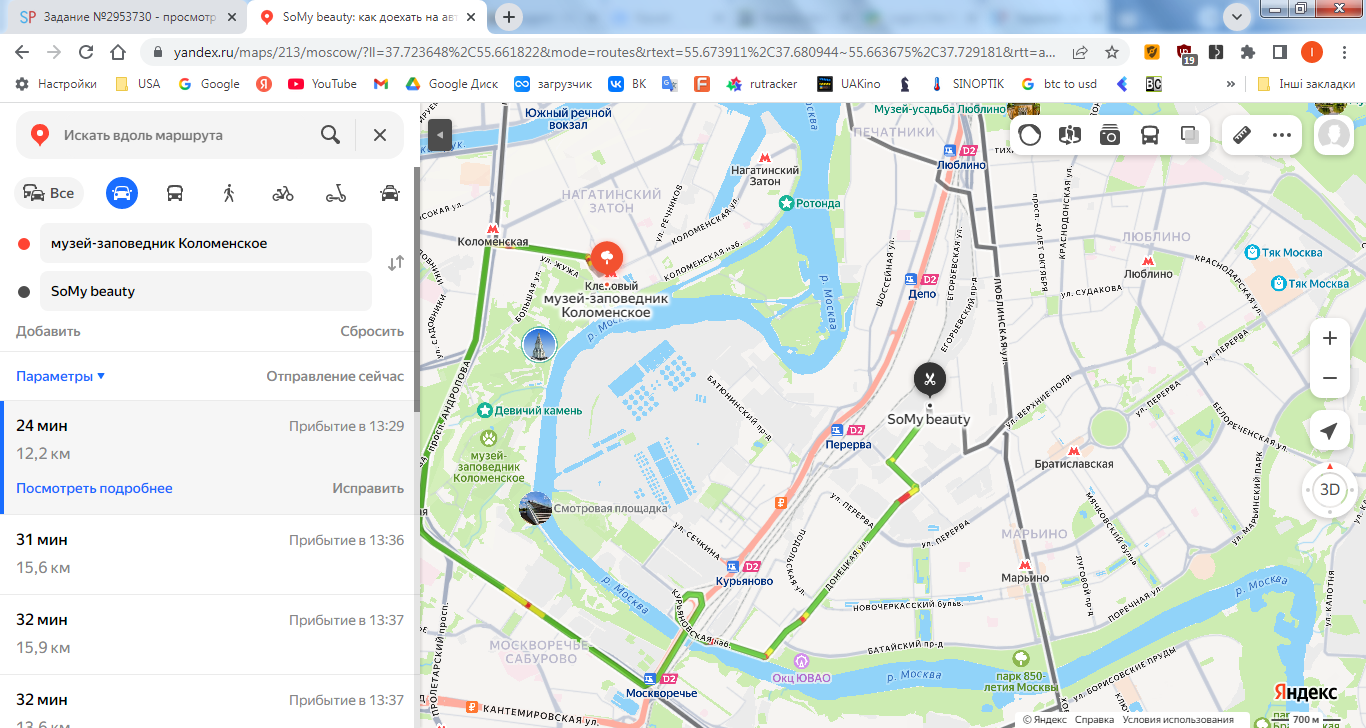This screenshot has width=1366, height=728.
Task: Open Посмотреть подробнее route details
Action: pyautogui.click(x=94, y=488)
